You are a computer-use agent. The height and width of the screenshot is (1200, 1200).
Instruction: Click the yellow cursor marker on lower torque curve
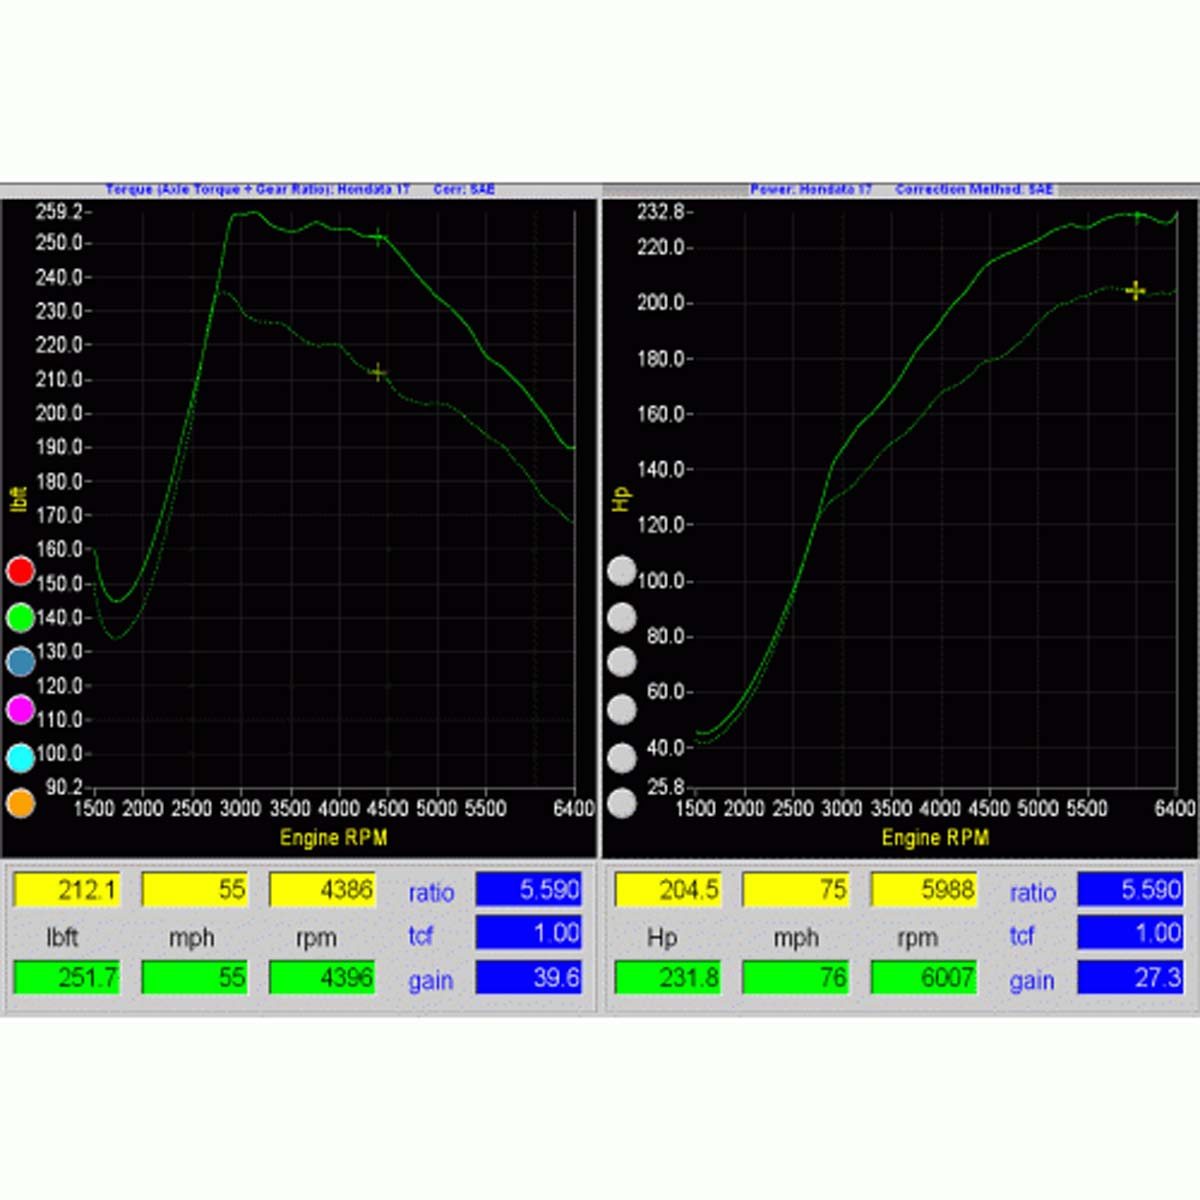[x=377, y=373]
